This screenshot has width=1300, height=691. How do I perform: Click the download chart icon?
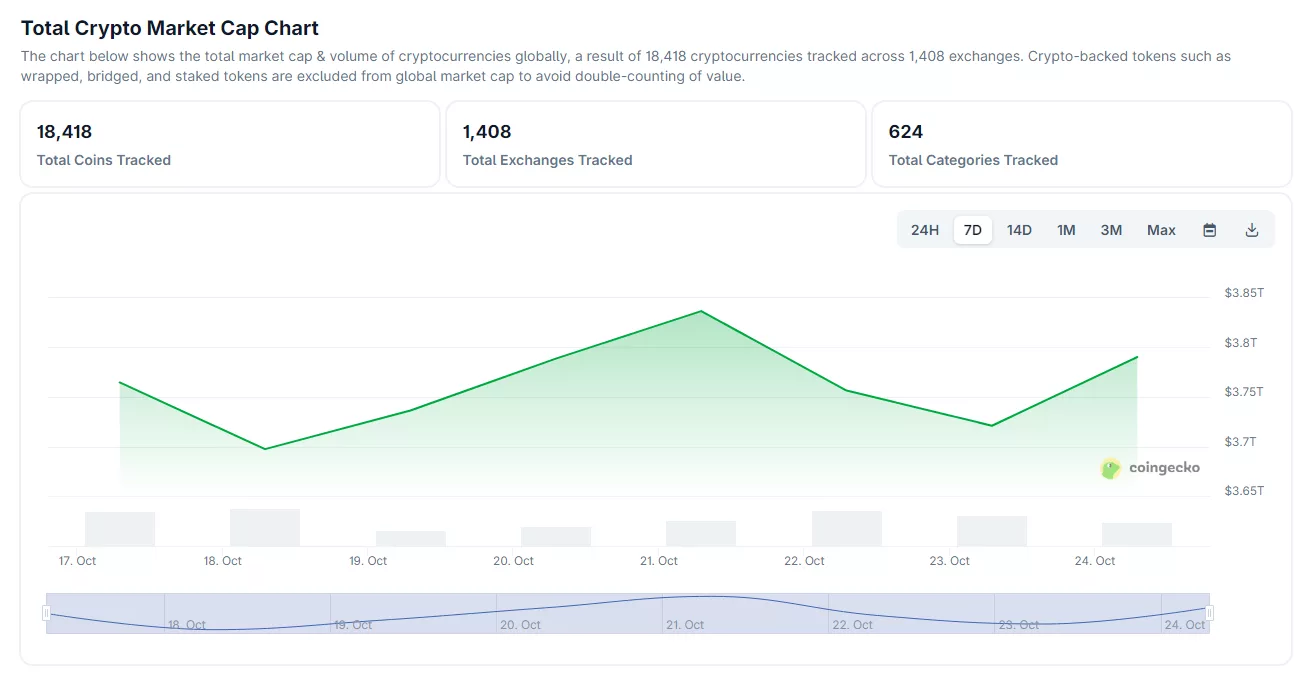(1251, 230)
